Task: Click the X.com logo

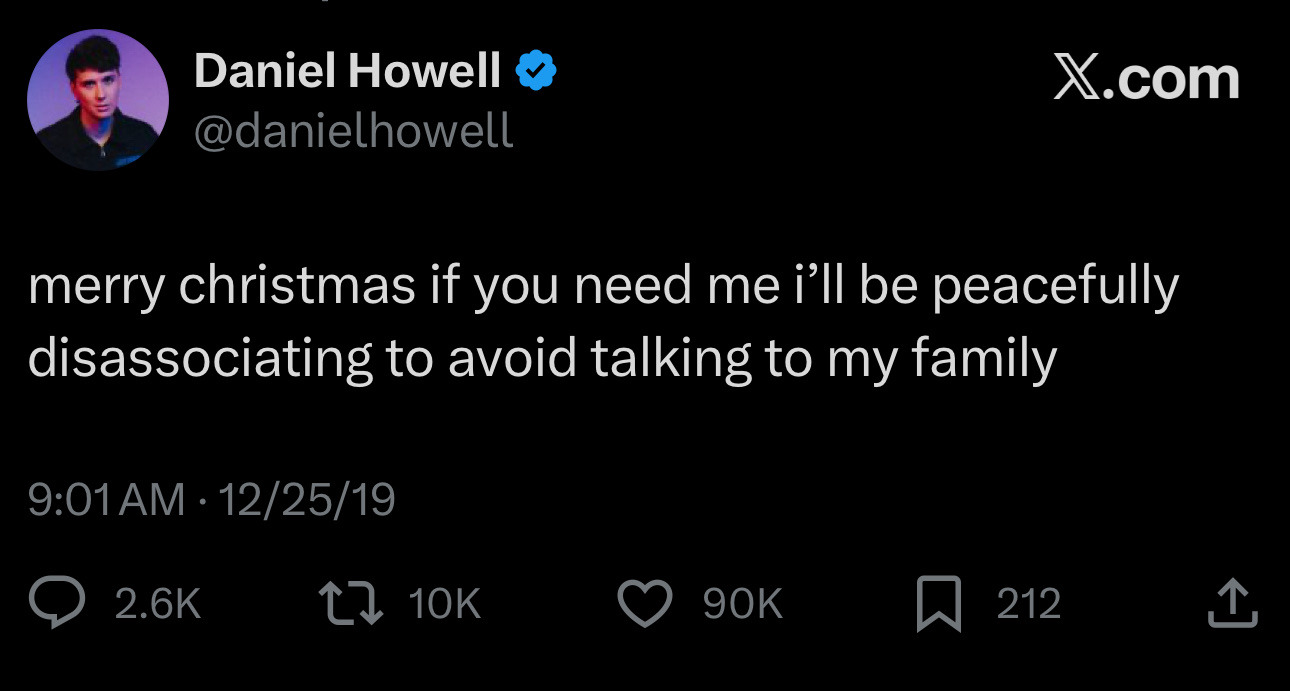Action: pos(1146,78)
